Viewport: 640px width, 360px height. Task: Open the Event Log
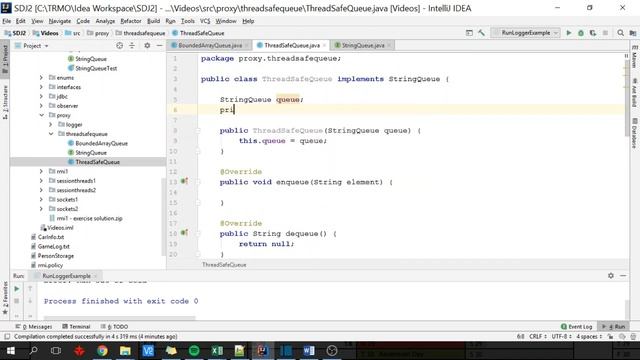pos(577,327)
